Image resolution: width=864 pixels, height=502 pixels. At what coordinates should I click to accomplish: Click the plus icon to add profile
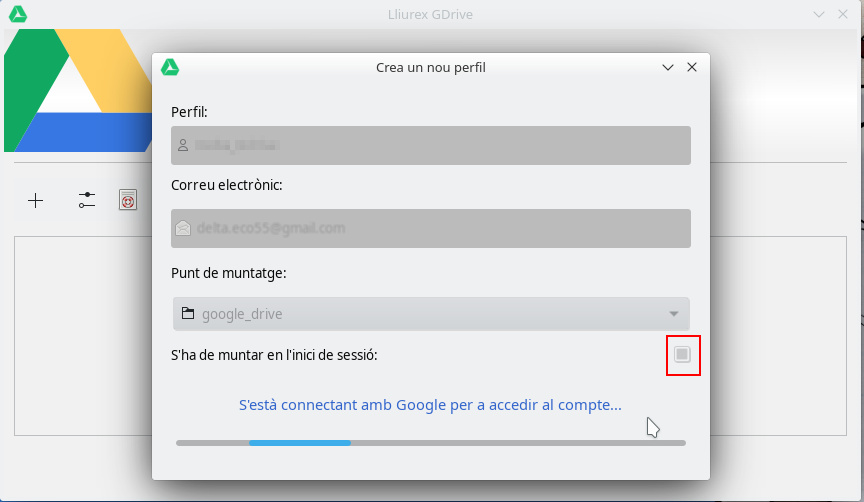(36, 201)
